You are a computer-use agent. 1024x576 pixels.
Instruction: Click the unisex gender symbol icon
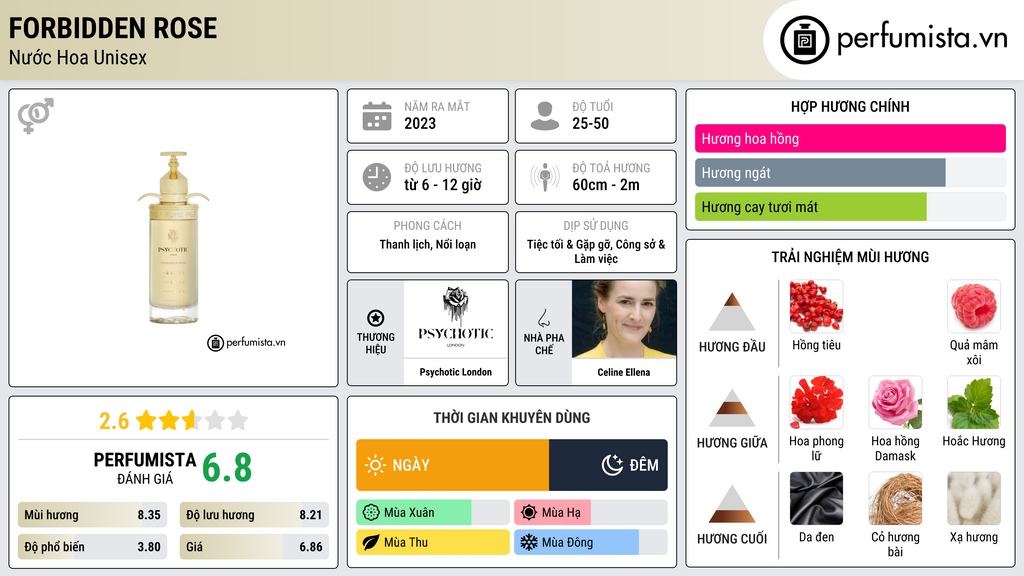coord(36,116)
